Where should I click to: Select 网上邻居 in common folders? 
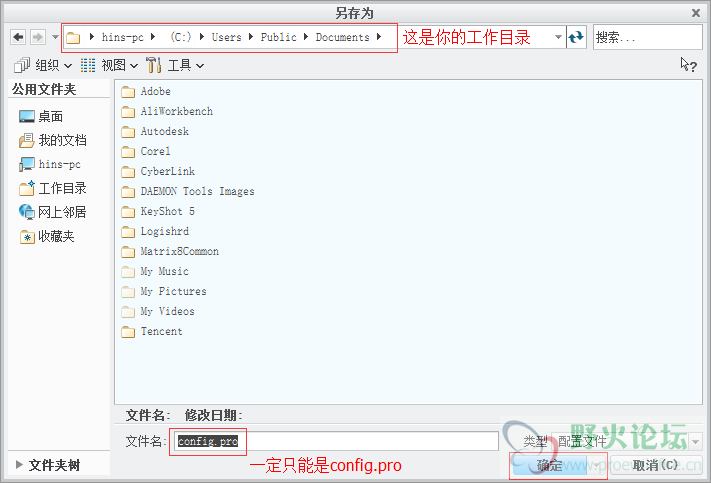pos(53,212)
